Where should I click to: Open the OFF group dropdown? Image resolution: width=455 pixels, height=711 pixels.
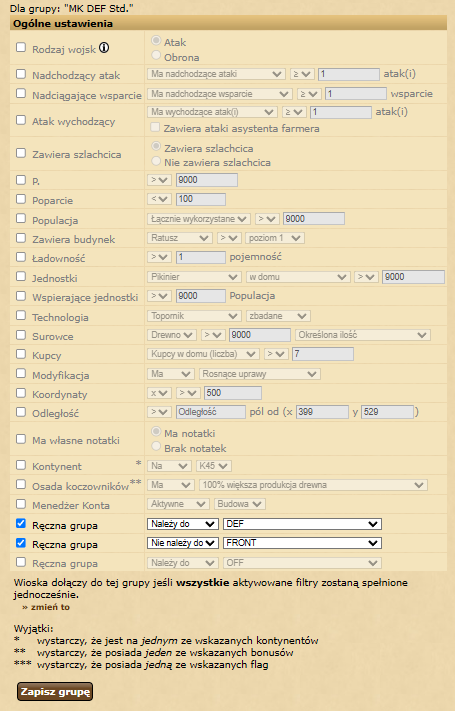tap(302, 563)
